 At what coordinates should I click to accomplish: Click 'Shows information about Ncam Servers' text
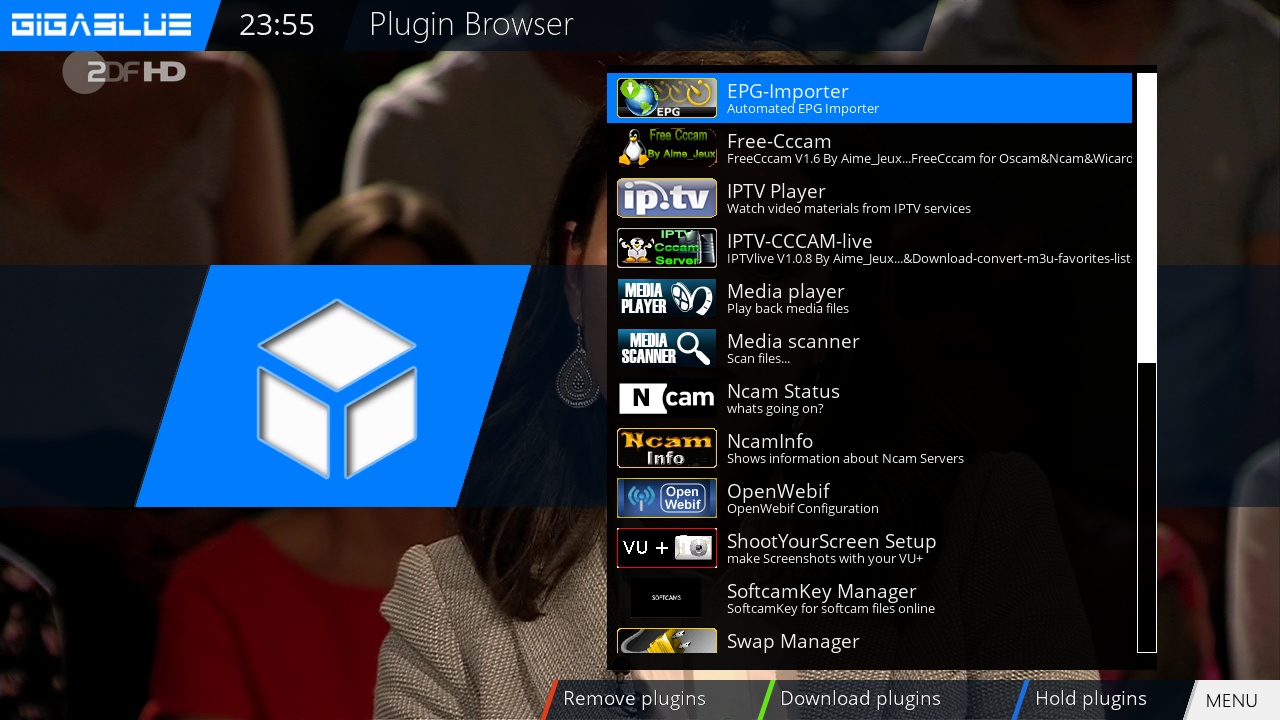[845, 459]
